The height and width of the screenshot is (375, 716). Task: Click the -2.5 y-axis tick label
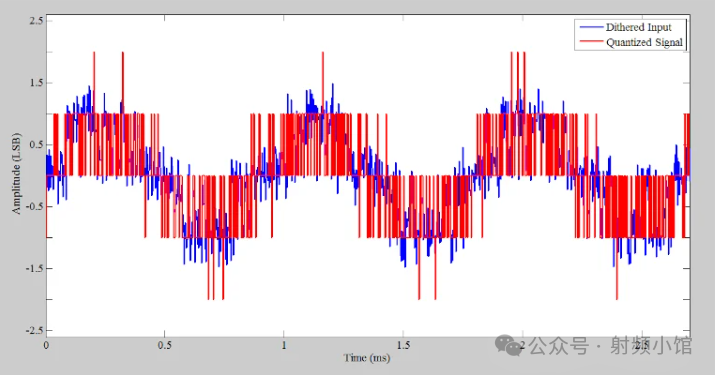click(x=35, y=330)
